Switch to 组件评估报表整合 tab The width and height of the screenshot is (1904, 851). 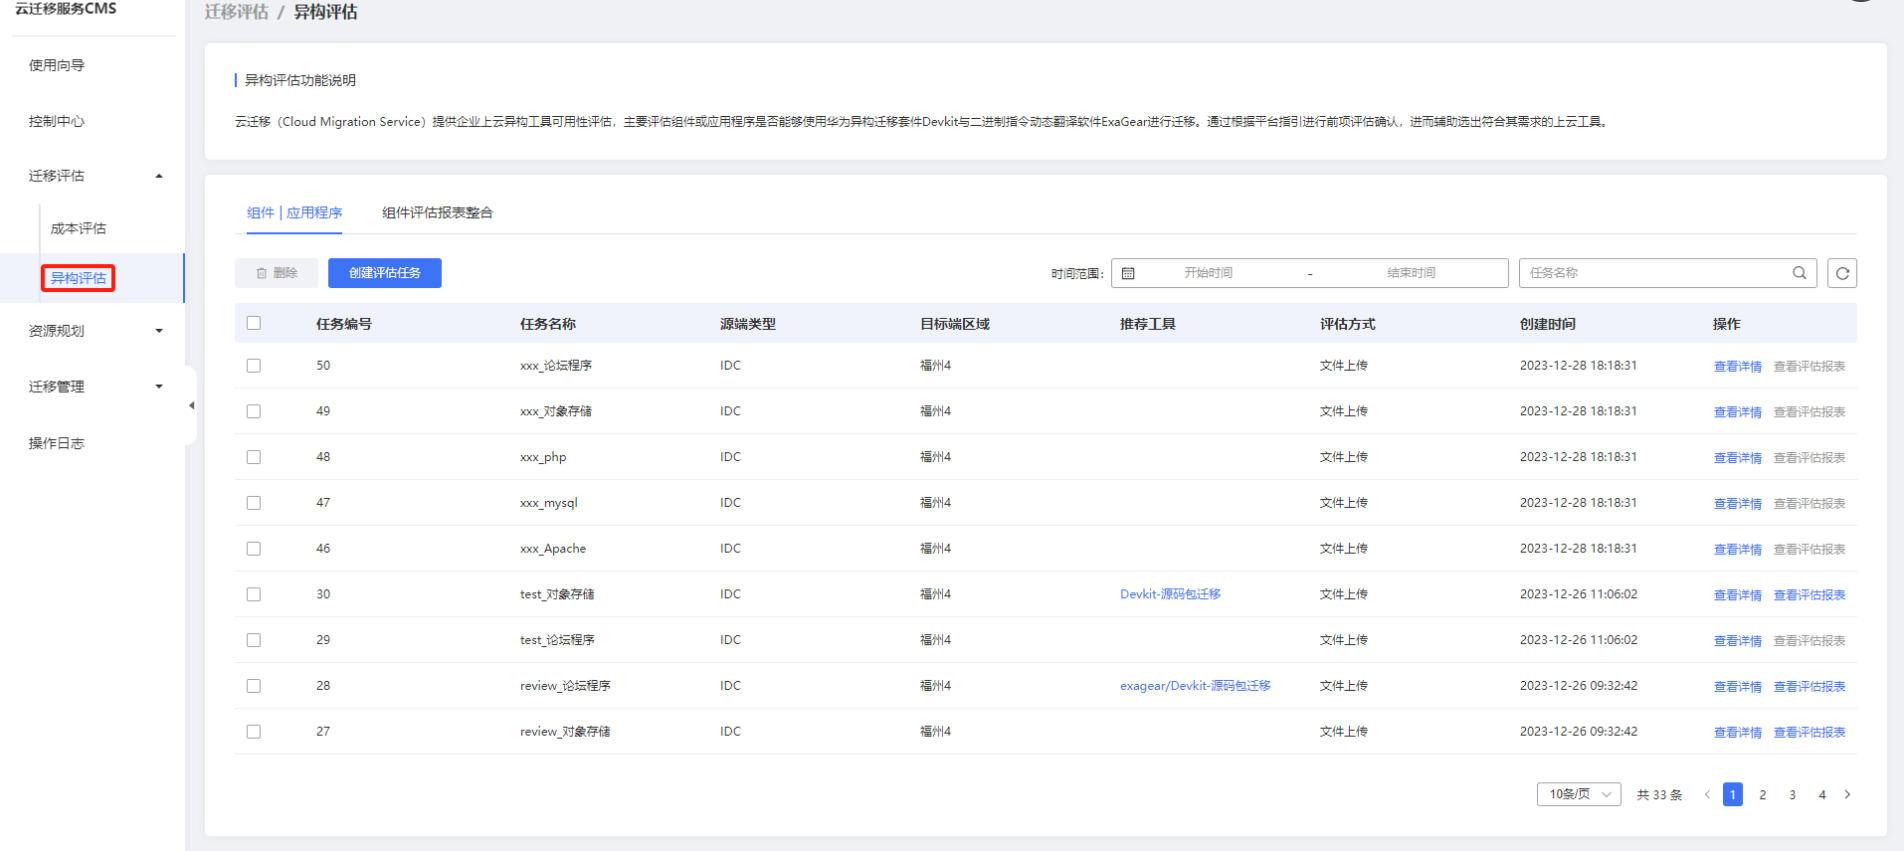[437, 212]
